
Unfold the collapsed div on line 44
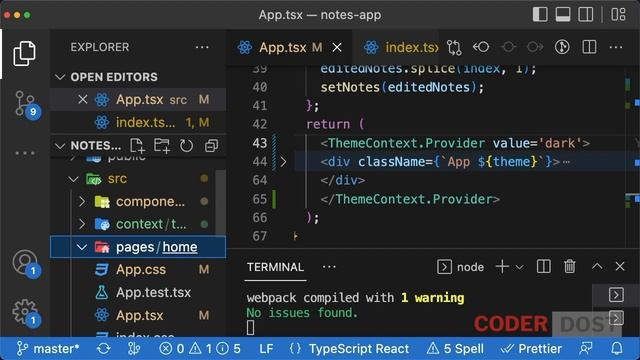pos(283,162)
